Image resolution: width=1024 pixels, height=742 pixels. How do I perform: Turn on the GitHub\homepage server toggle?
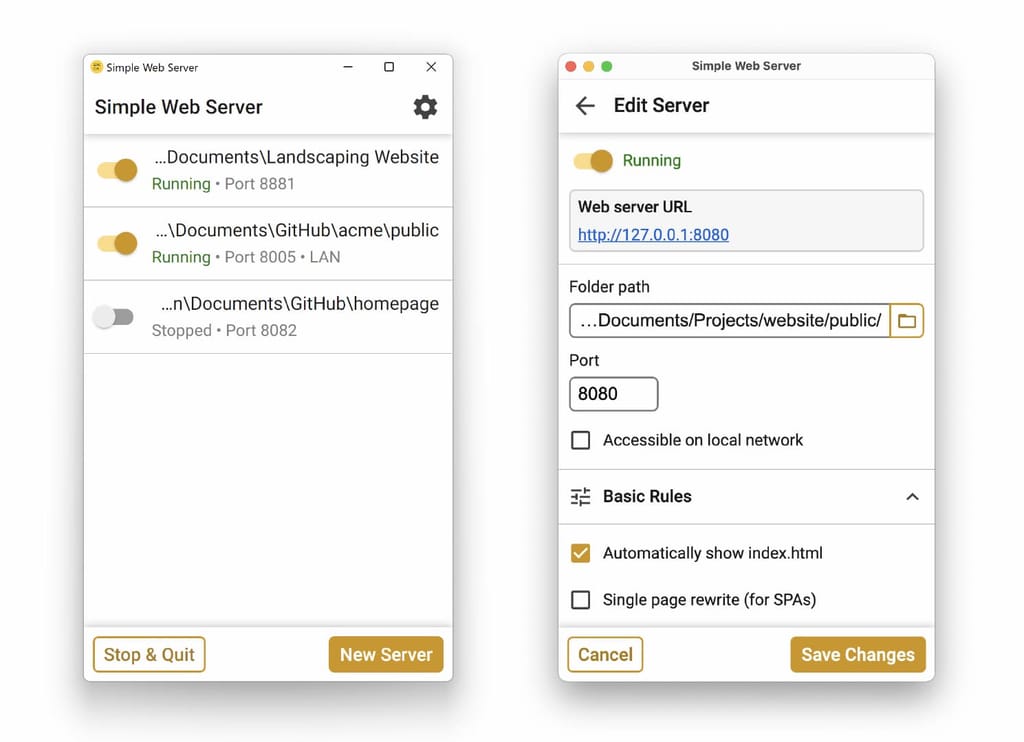click(113, 317)
